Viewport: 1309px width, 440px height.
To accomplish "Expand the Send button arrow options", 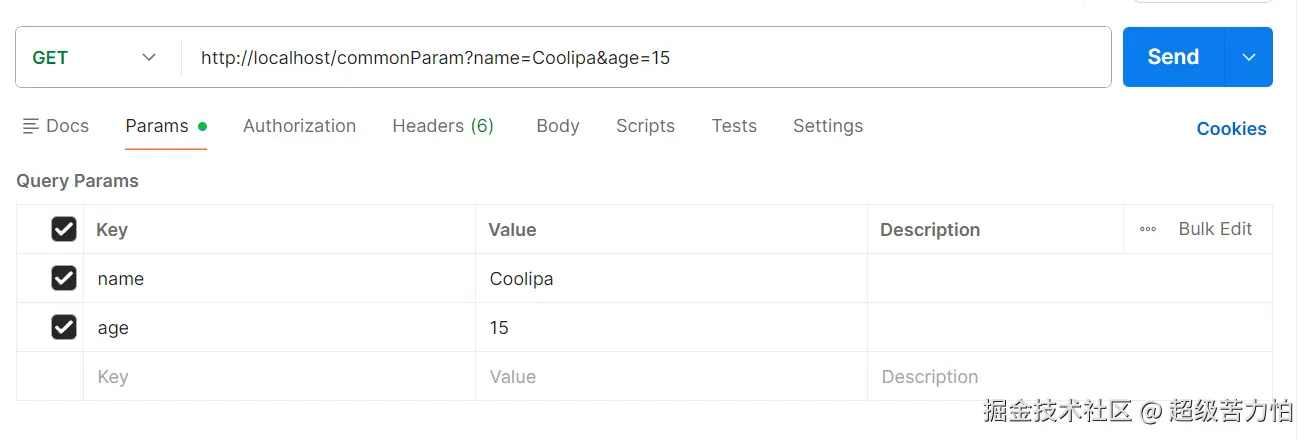I will coord(1249,57).
